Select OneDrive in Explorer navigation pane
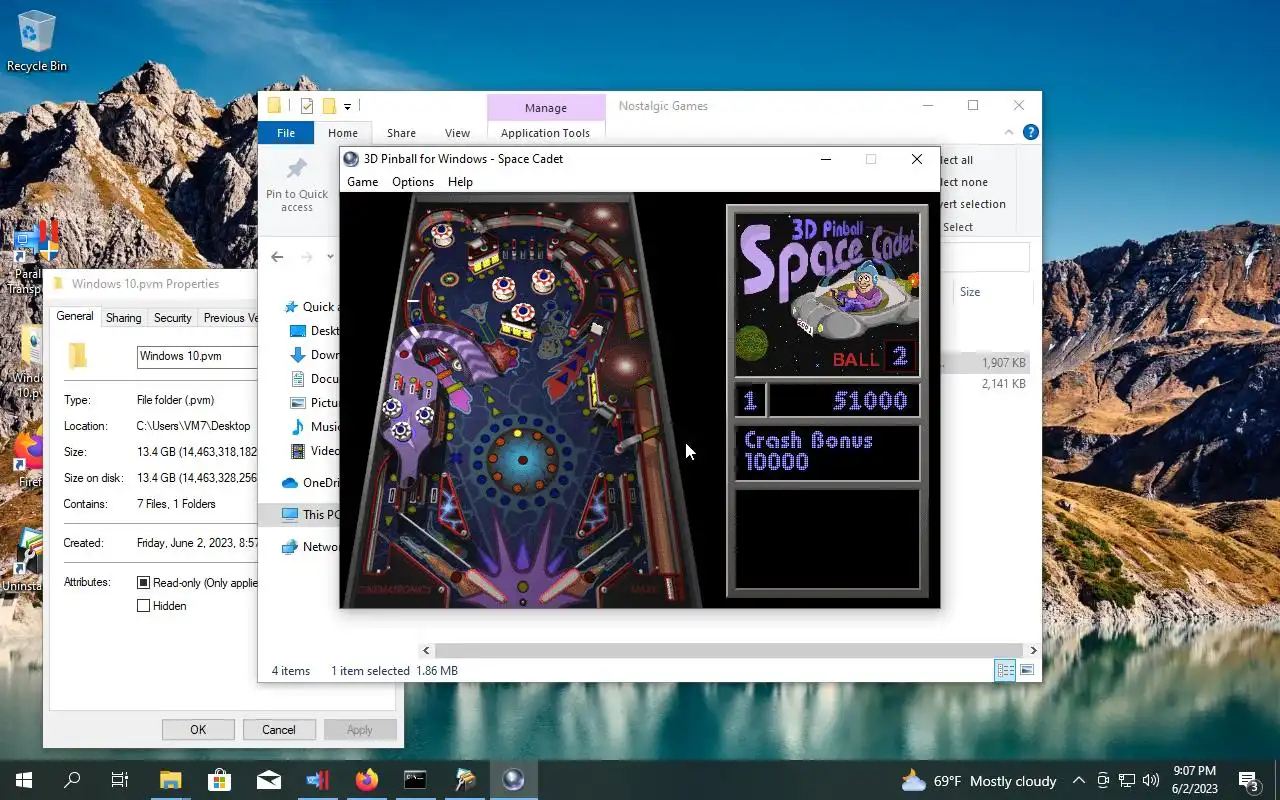Viewport: 1280px width, 800px height. pyautogui.click(x=310, y=482)
